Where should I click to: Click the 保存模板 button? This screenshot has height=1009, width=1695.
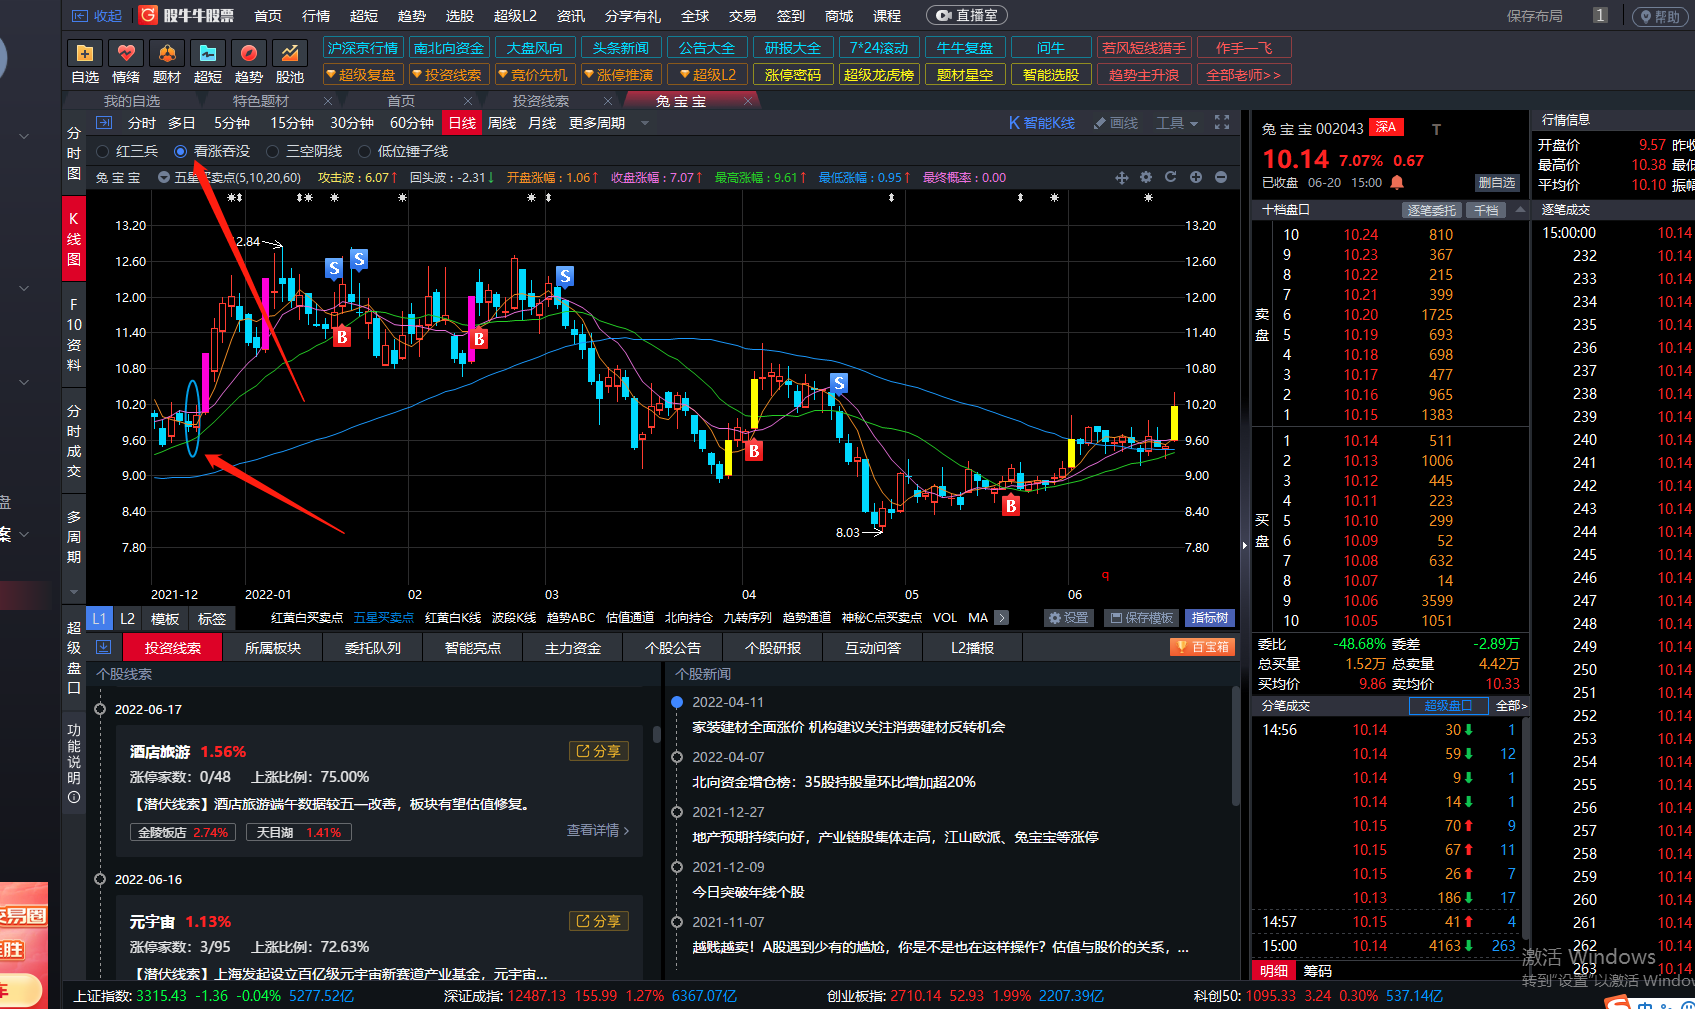(x=1141, y=618)
